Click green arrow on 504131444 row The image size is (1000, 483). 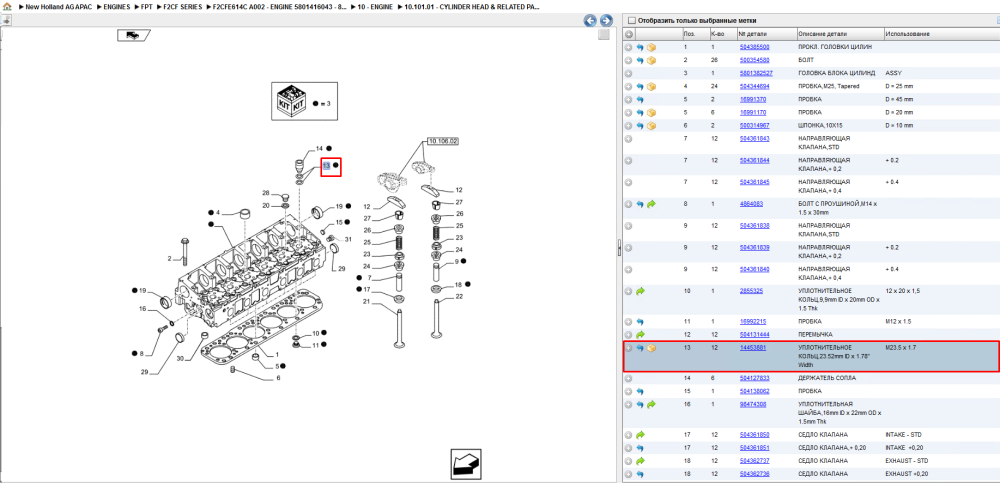pos(640,334)
